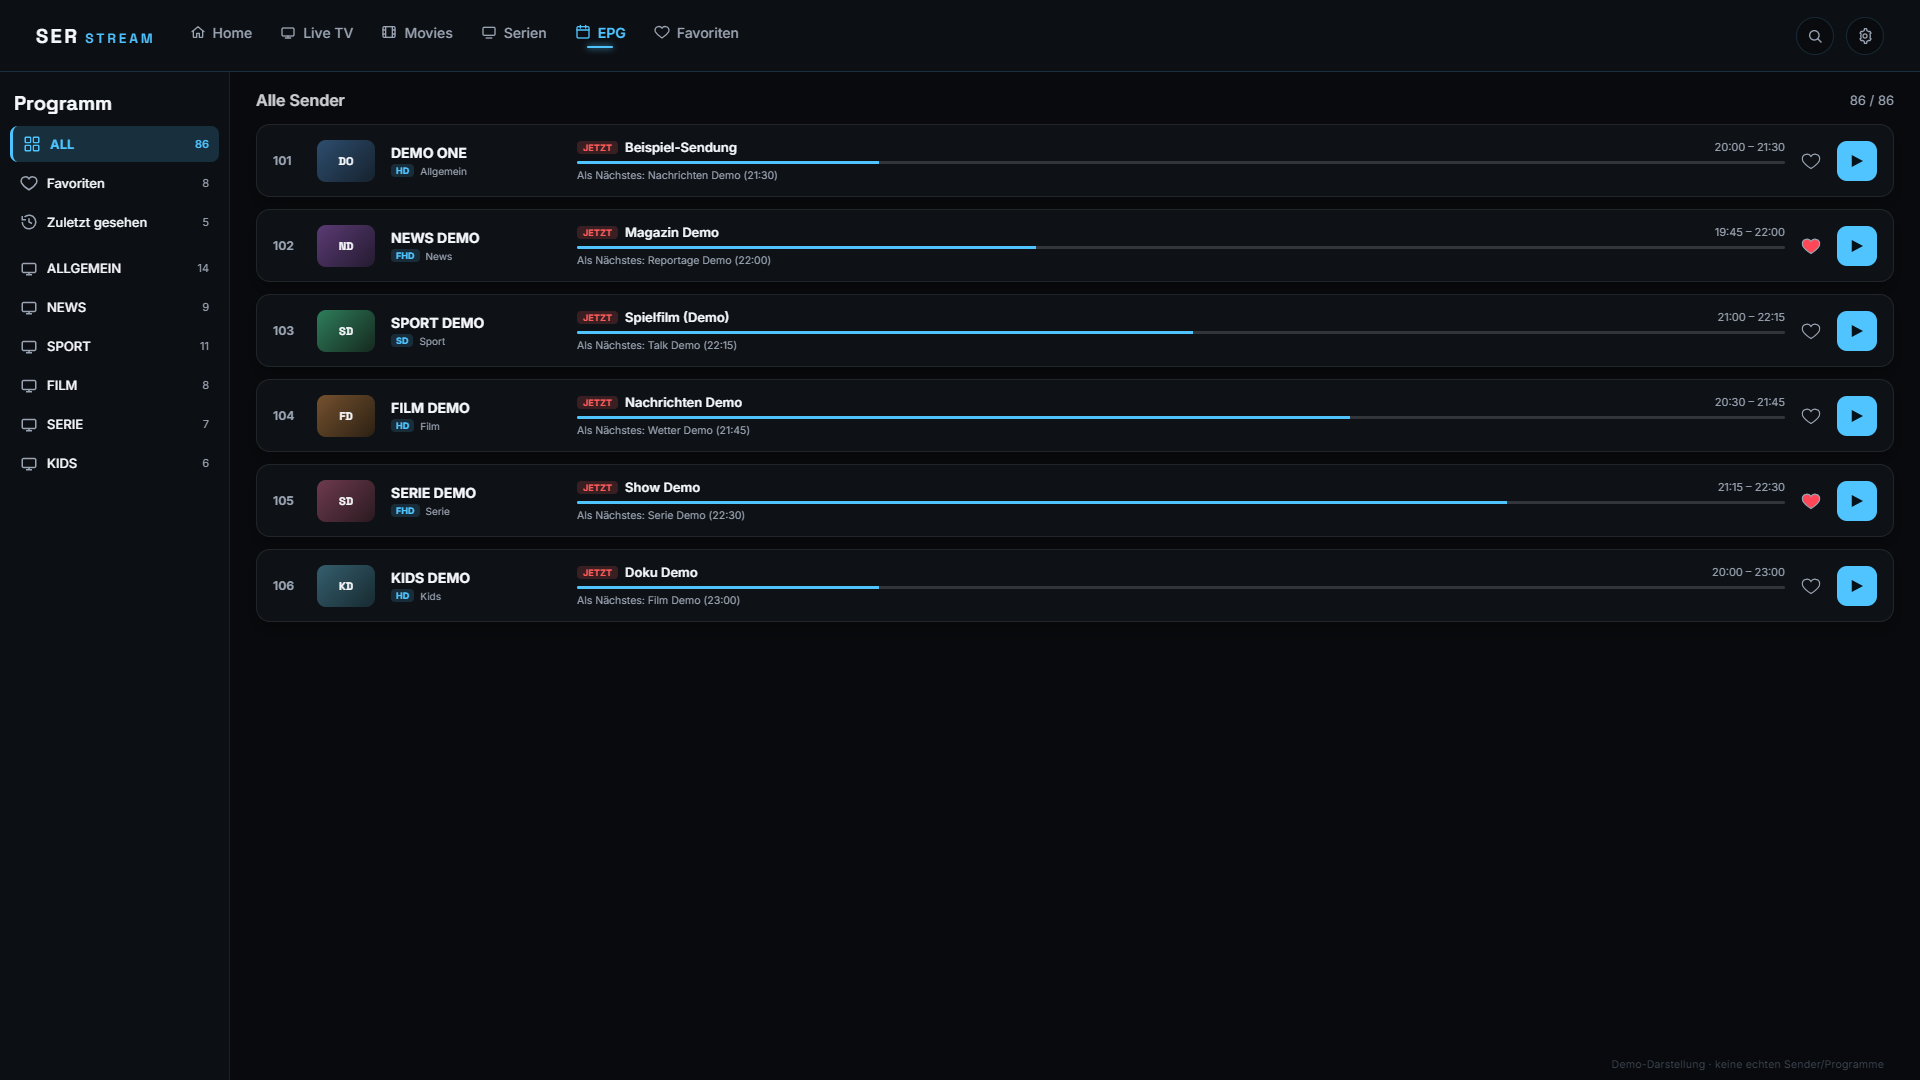Viewport: 1920px width, 1080px height.
Task: Click the ND channel logo
Action: coord(346,246)
